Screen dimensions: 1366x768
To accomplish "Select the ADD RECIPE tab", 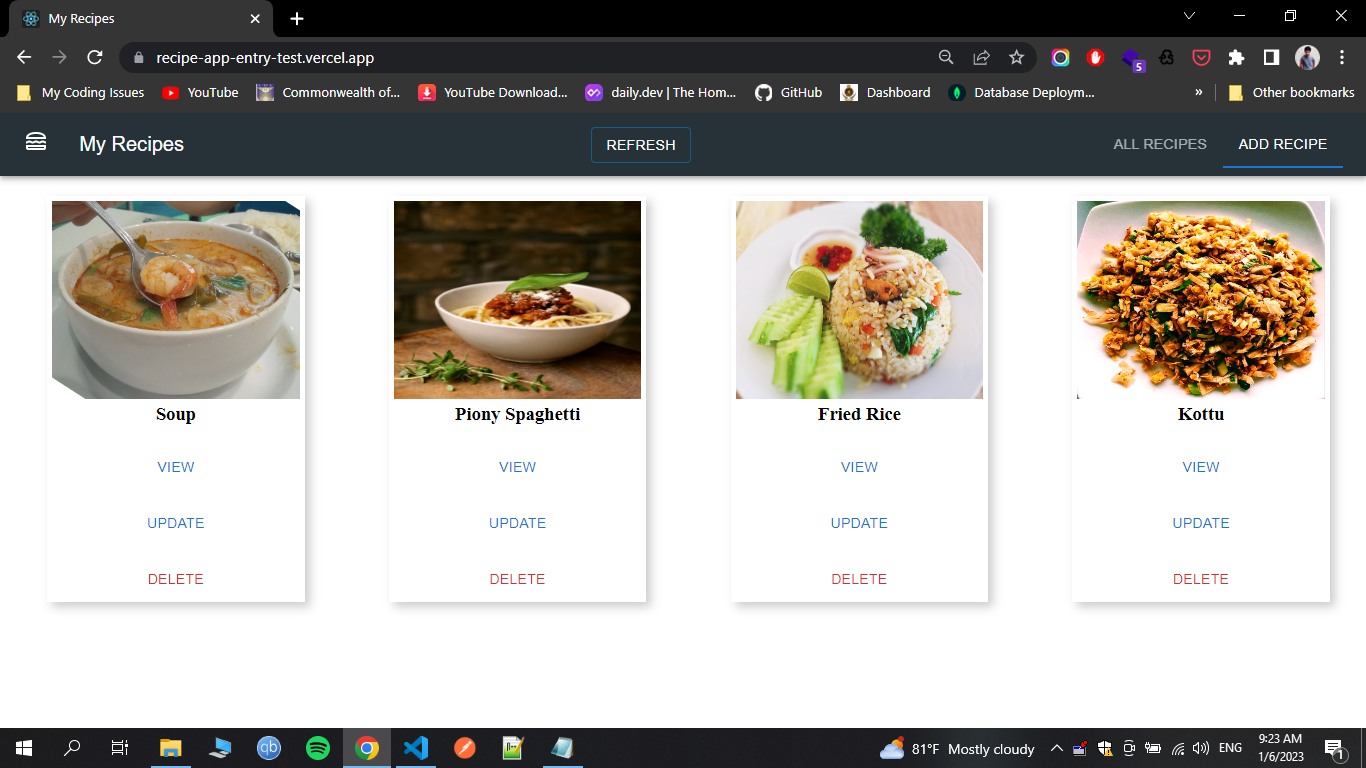I will coord(1282,143).
